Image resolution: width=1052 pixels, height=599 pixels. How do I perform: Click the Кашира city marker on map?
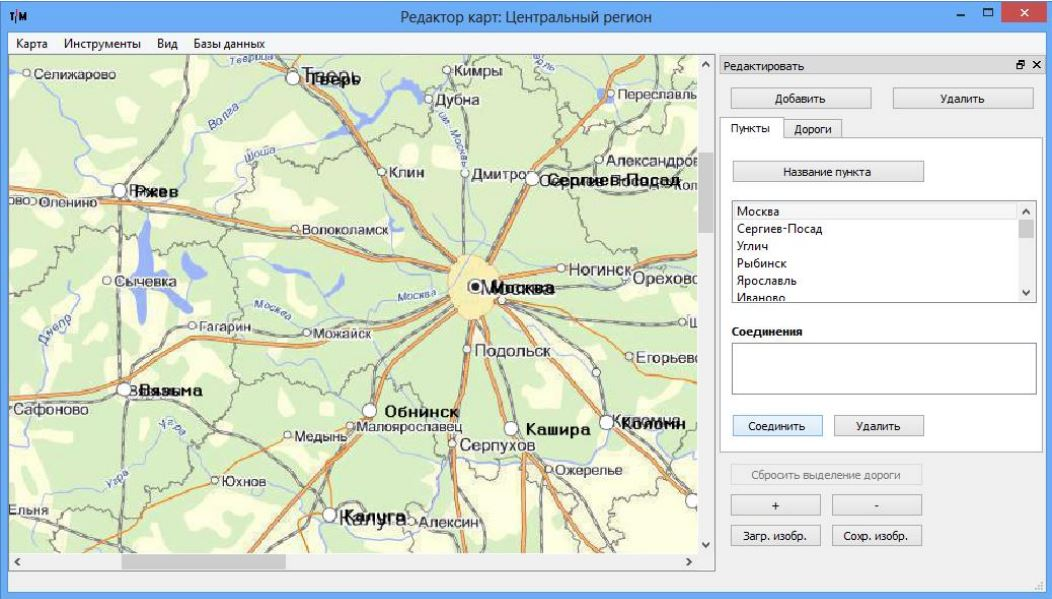click(509, 428)
